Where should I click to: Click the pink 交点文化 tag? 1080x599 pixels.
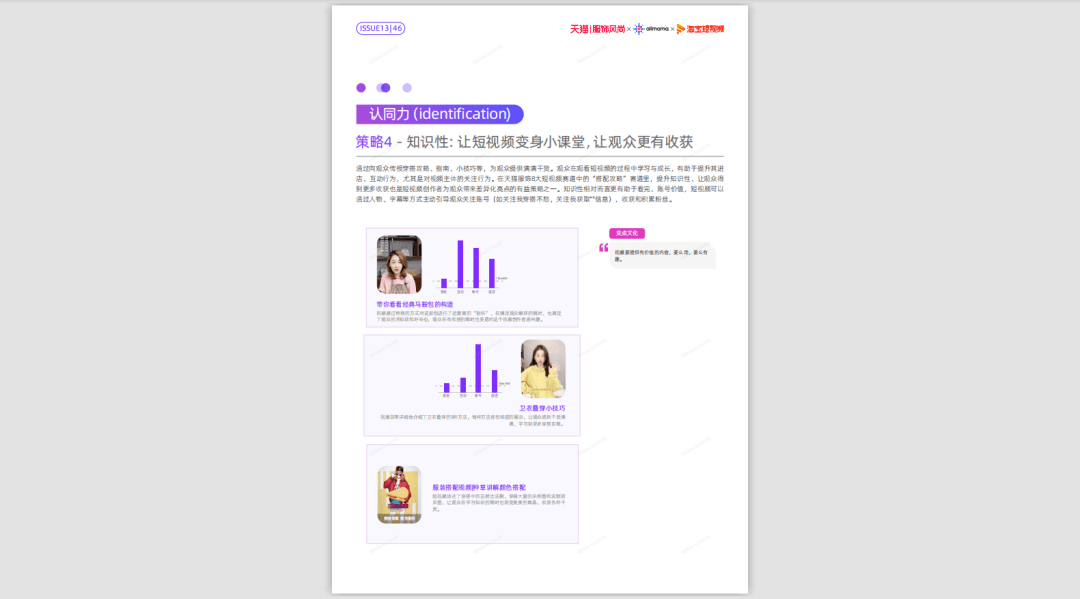[x=627, y=233]
